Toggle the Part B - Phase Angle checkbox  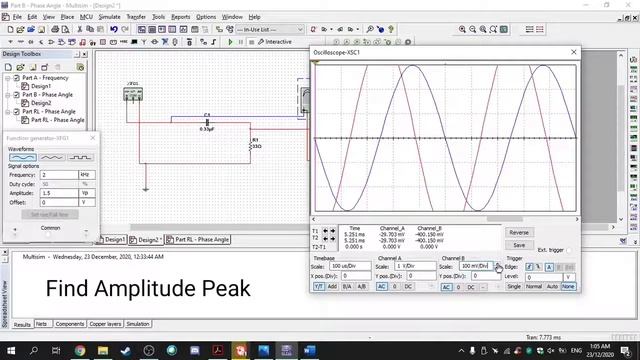tap(17, 94)
